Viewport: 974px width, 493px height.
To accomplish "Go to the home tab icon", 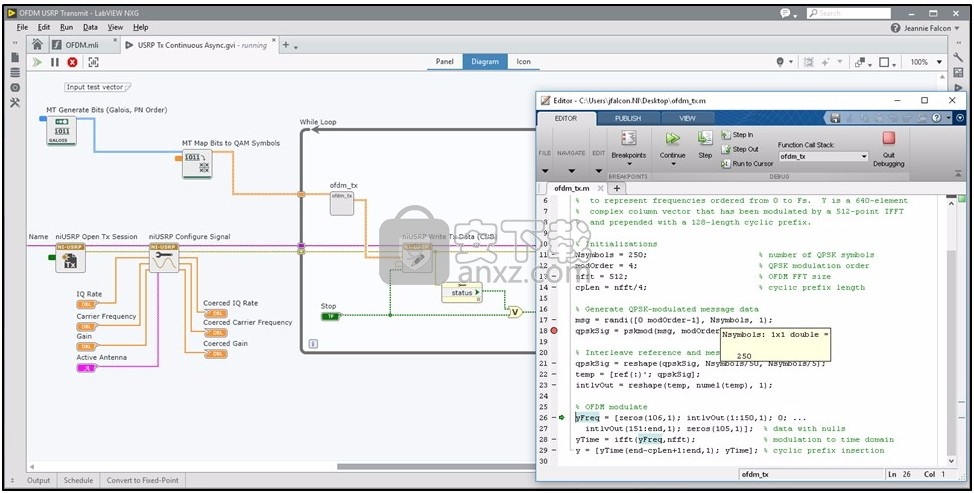I will click(37, 44).
